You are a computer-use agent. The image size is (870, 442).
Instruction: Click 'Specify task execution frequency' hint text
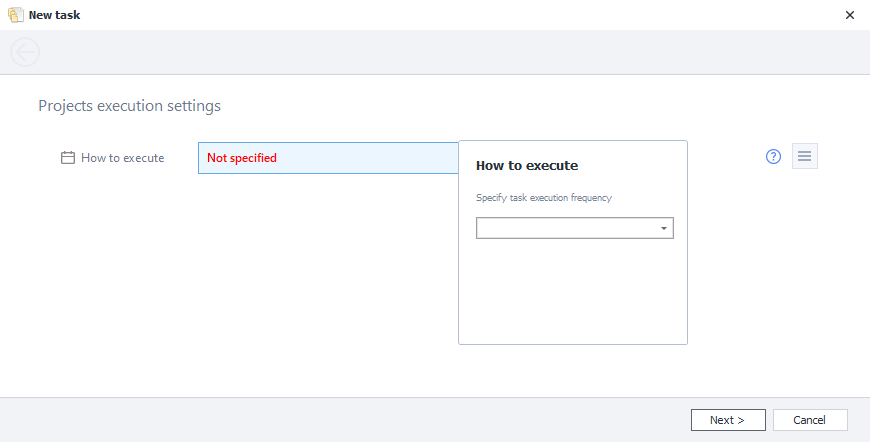(x=543, y=198)
